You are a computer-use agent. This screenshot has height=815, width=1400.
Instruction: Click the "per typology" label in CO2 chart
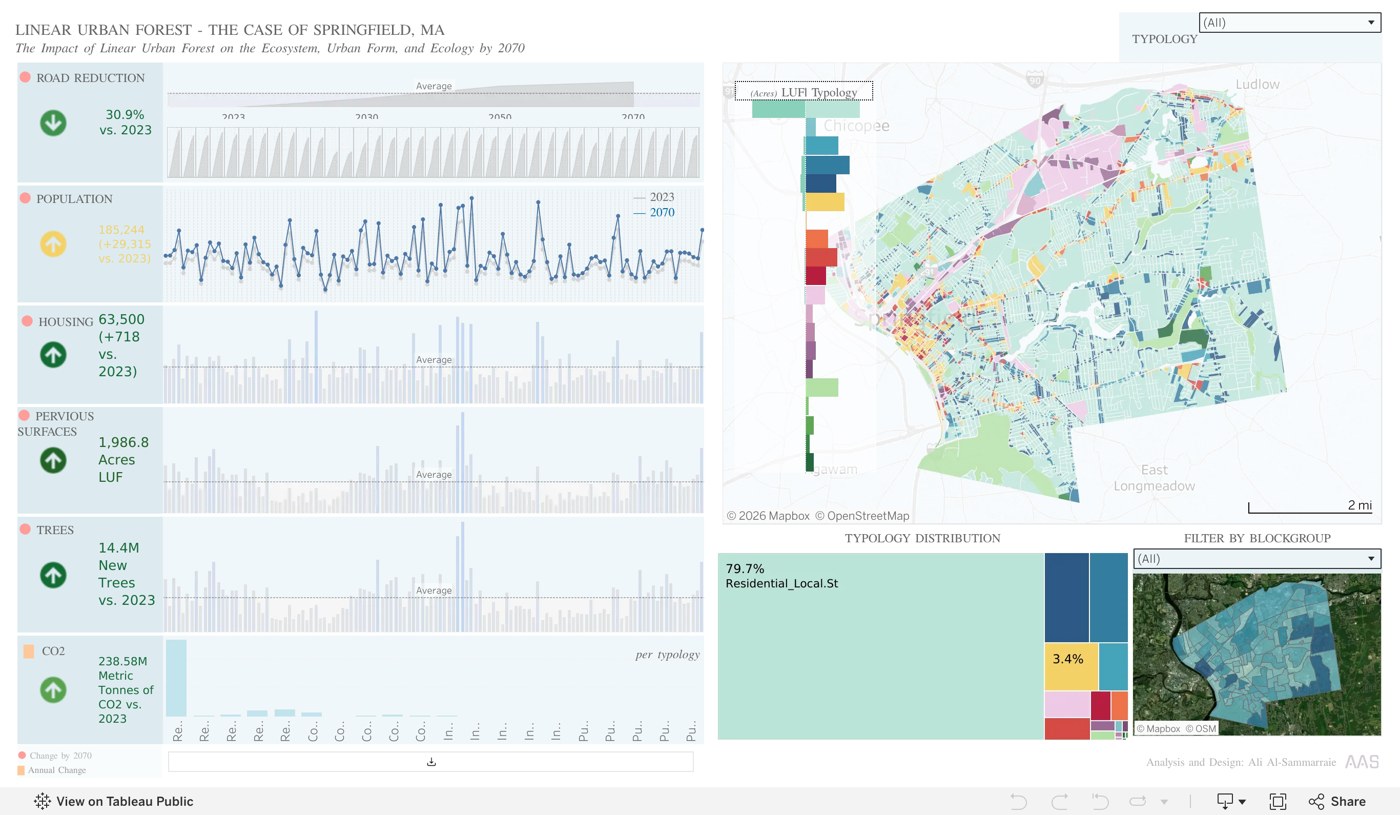[x=668, y=655]
